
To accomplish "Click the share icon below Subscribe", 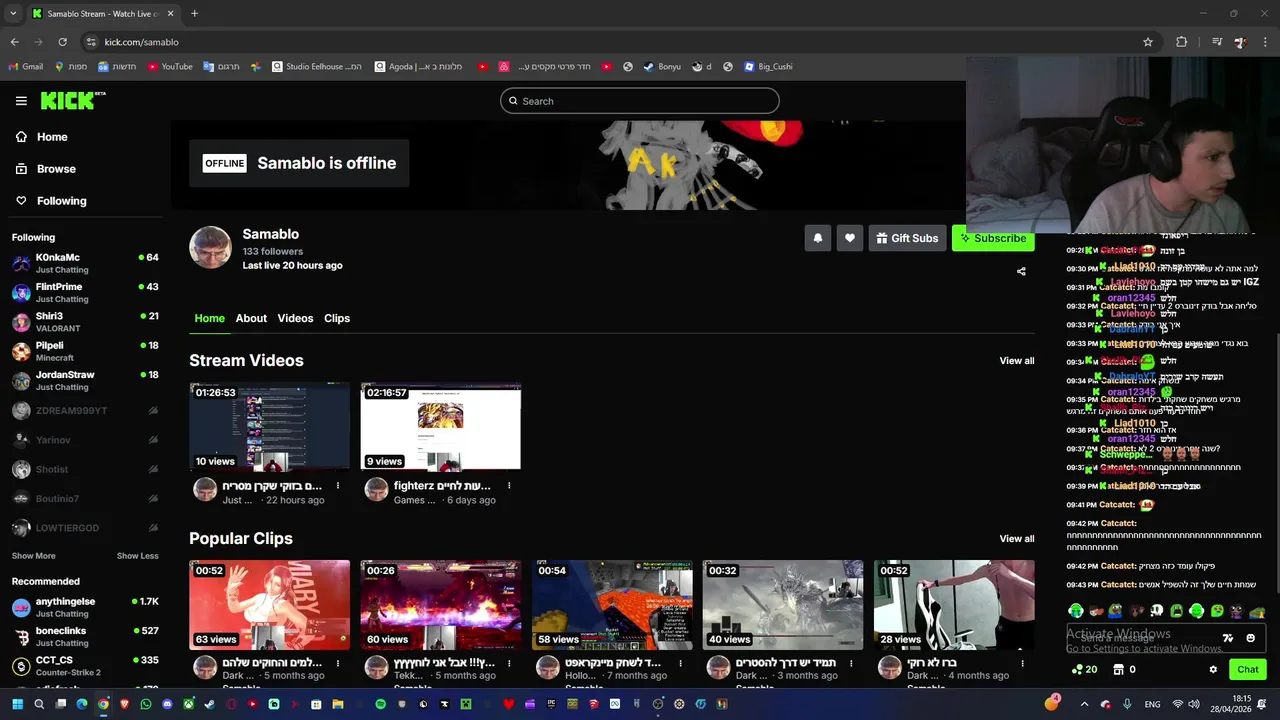I will [x=1021, y=271].
